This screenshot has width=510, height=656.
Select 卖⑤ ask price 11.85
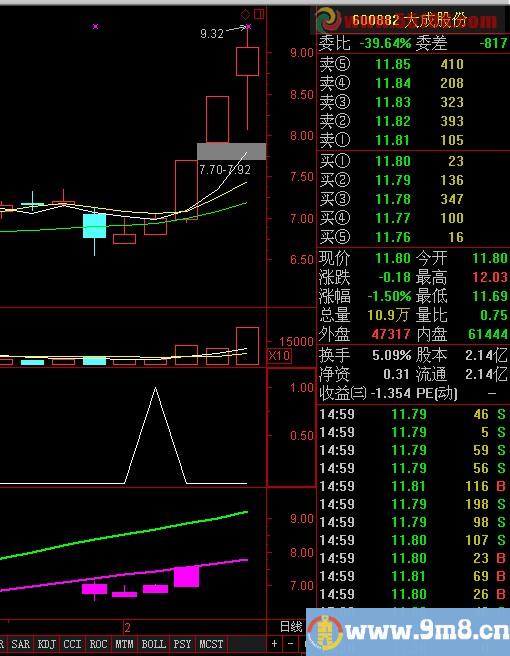(x=393, y=64)
